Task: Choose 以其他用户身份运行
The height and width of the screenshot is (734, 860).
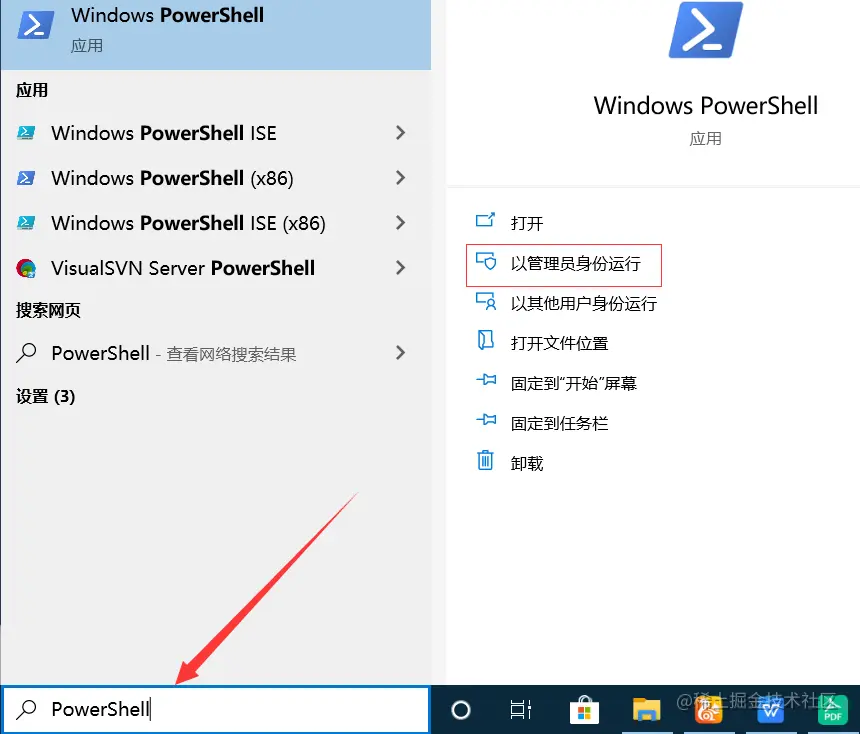Action: click(566, 303)
